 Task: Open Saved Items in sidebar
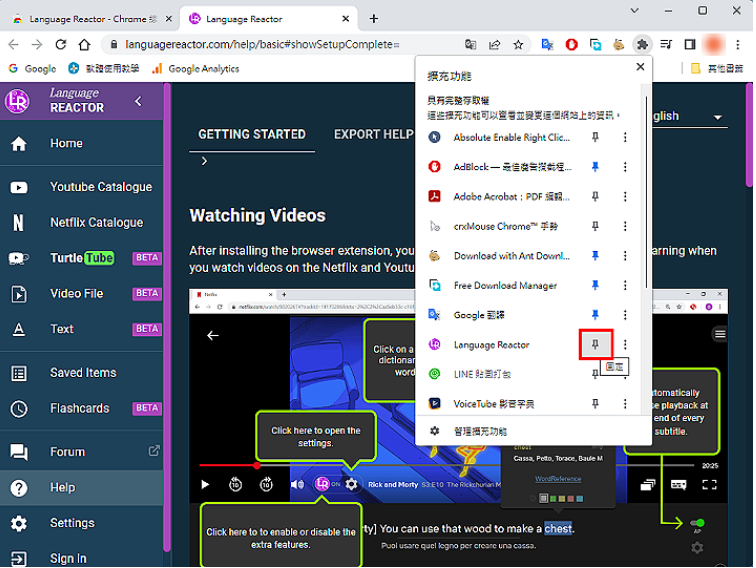81,373
